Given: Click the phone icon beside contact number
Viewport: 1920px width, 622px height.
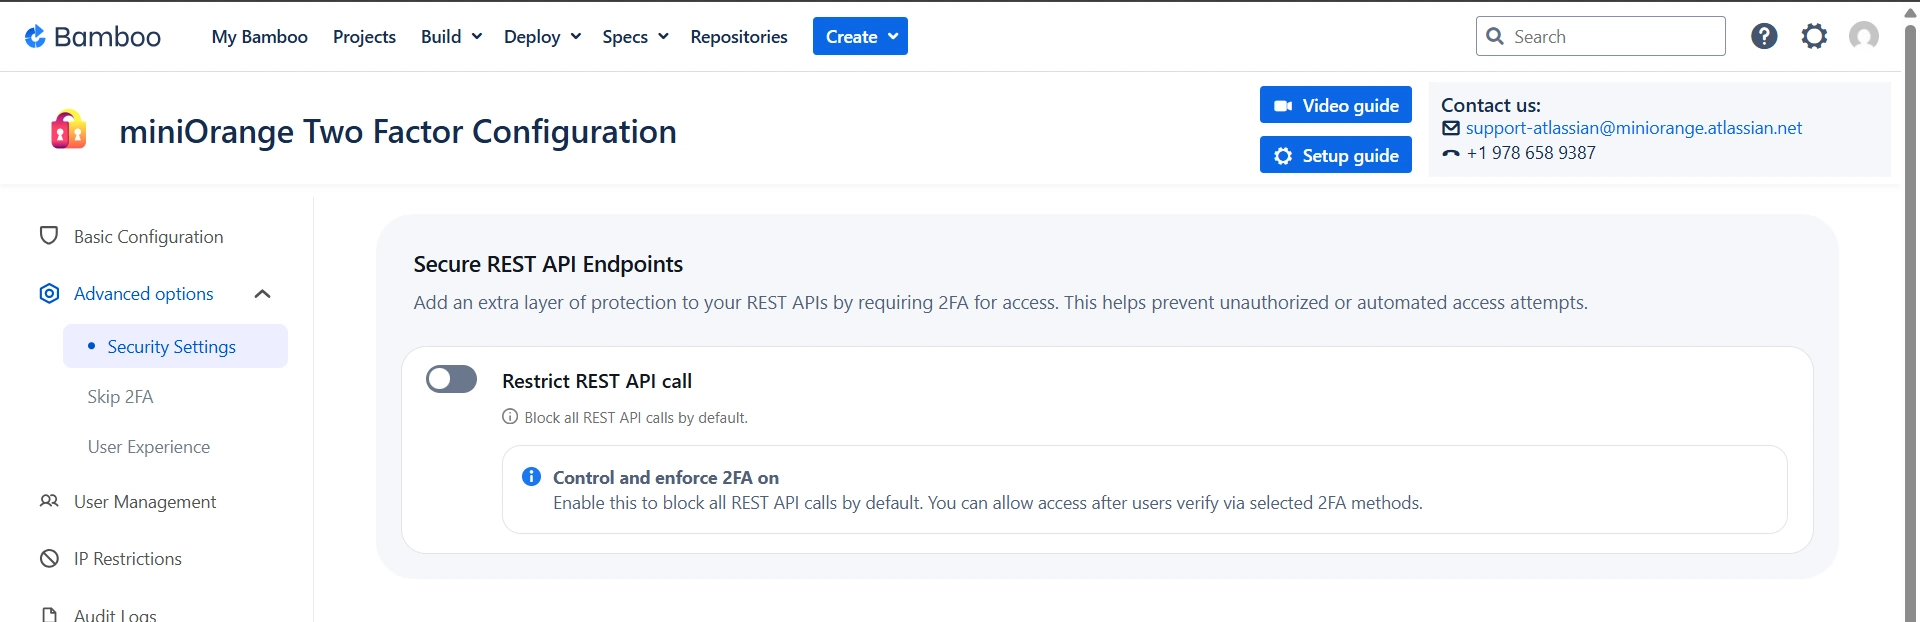Looking at the screenshot, I should [x=1451, y=153].
